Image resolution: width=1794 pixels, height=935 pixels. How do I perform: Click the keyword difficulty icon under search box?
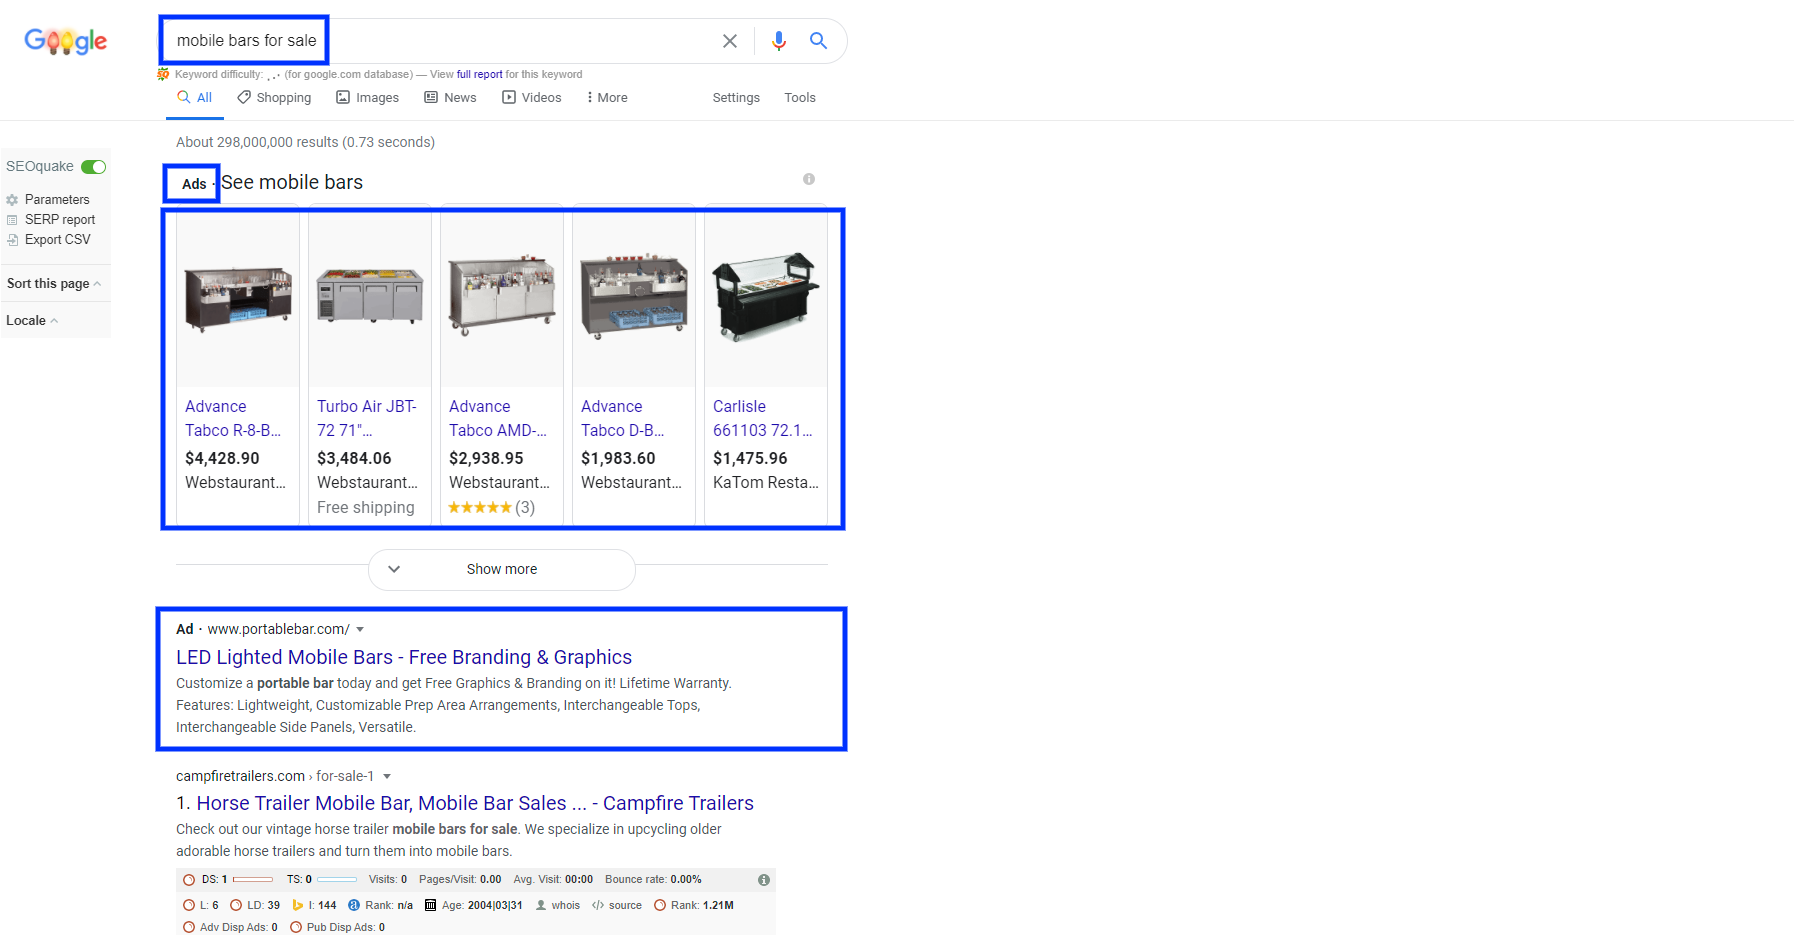(x=163, y=74)
